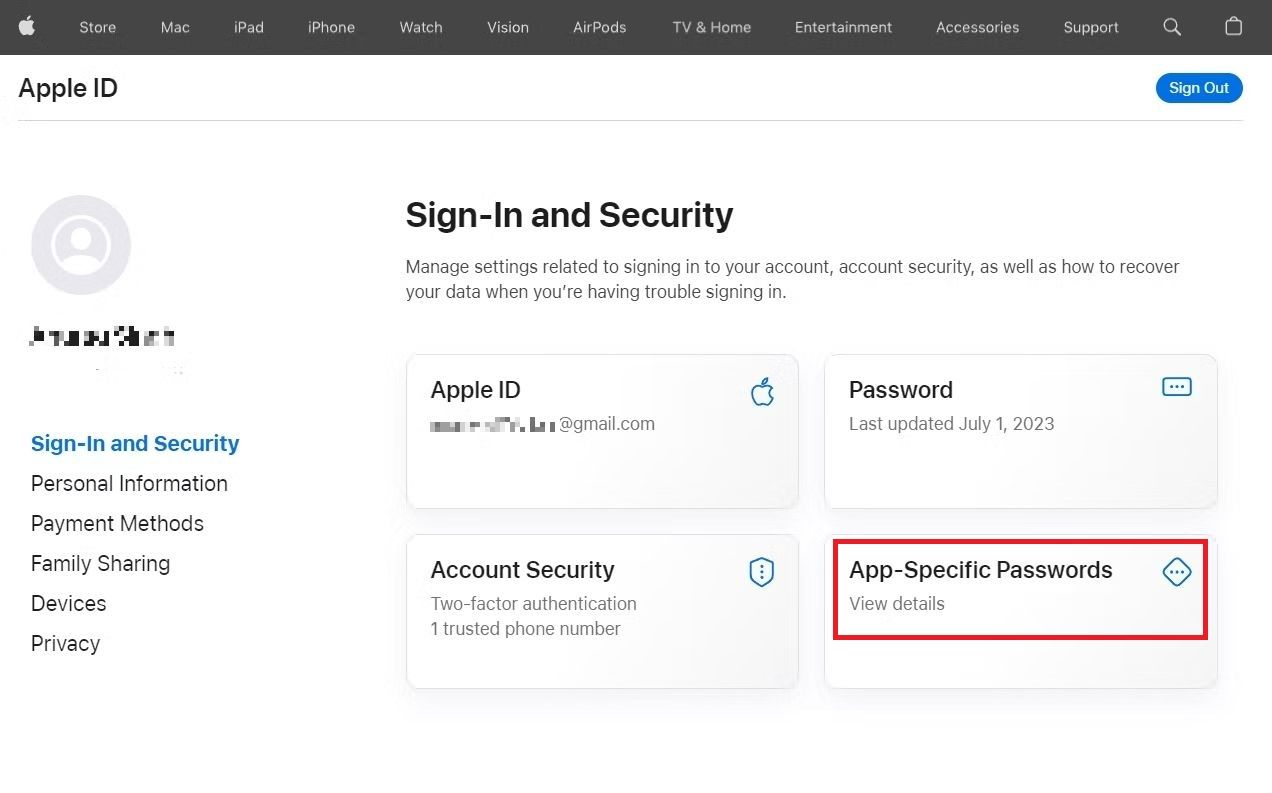
Task: Select Mac from the navigation menu
Action: click(x=174, y=27)
